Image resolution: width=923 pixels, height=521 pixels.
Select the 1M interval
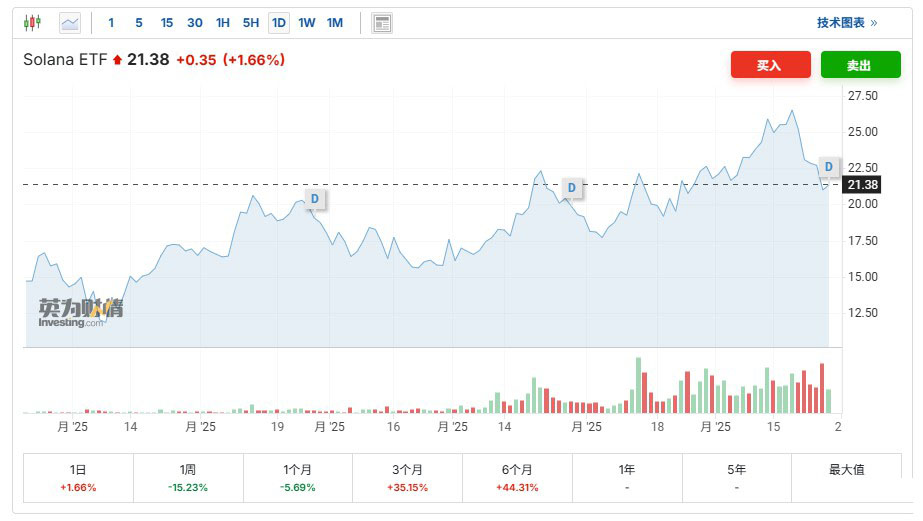335,23
